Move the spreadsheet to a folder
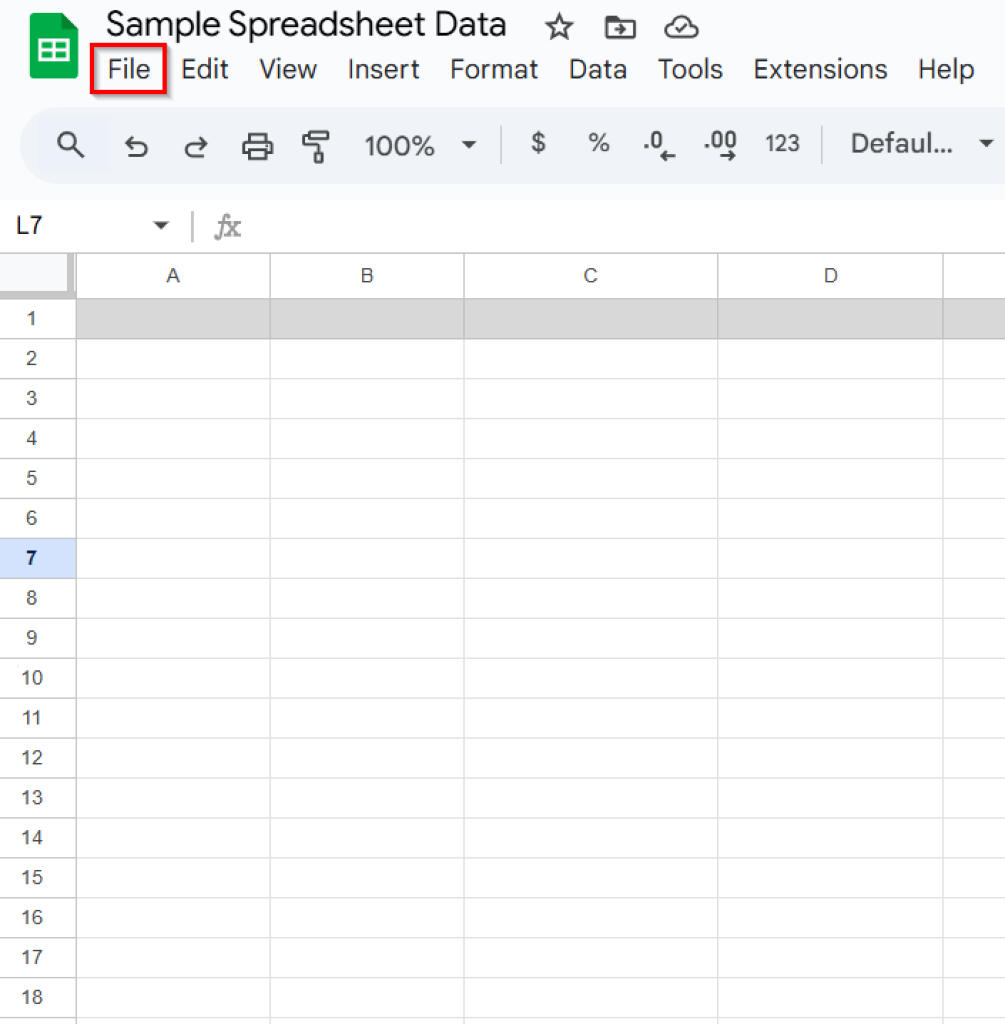 (x=620, y=27)
